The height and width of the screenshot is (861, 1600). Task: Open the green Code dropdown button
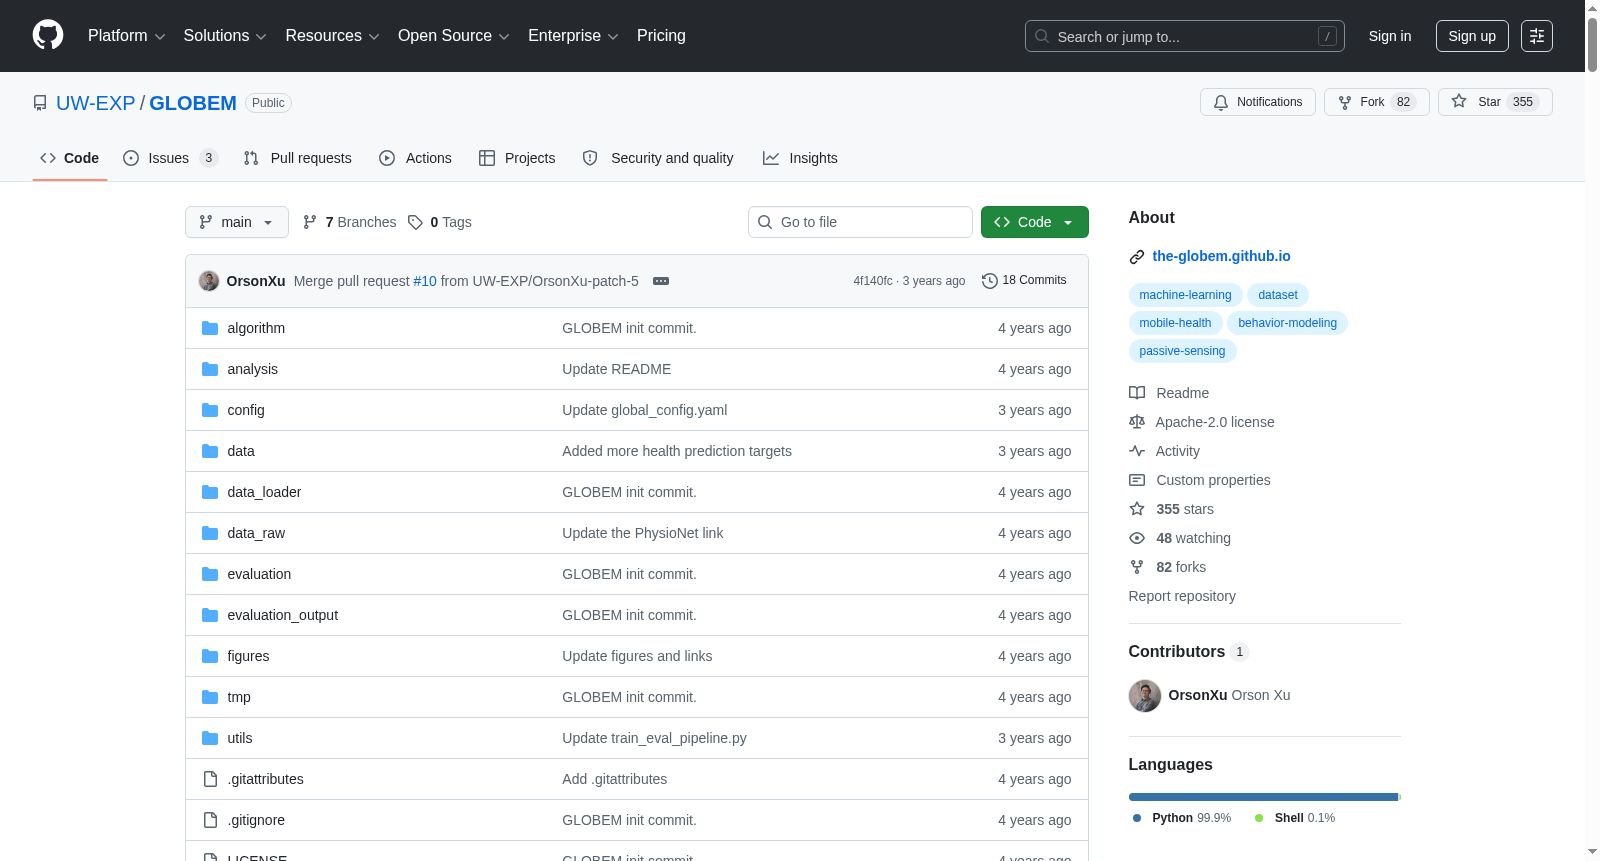tap(1035, 222)
